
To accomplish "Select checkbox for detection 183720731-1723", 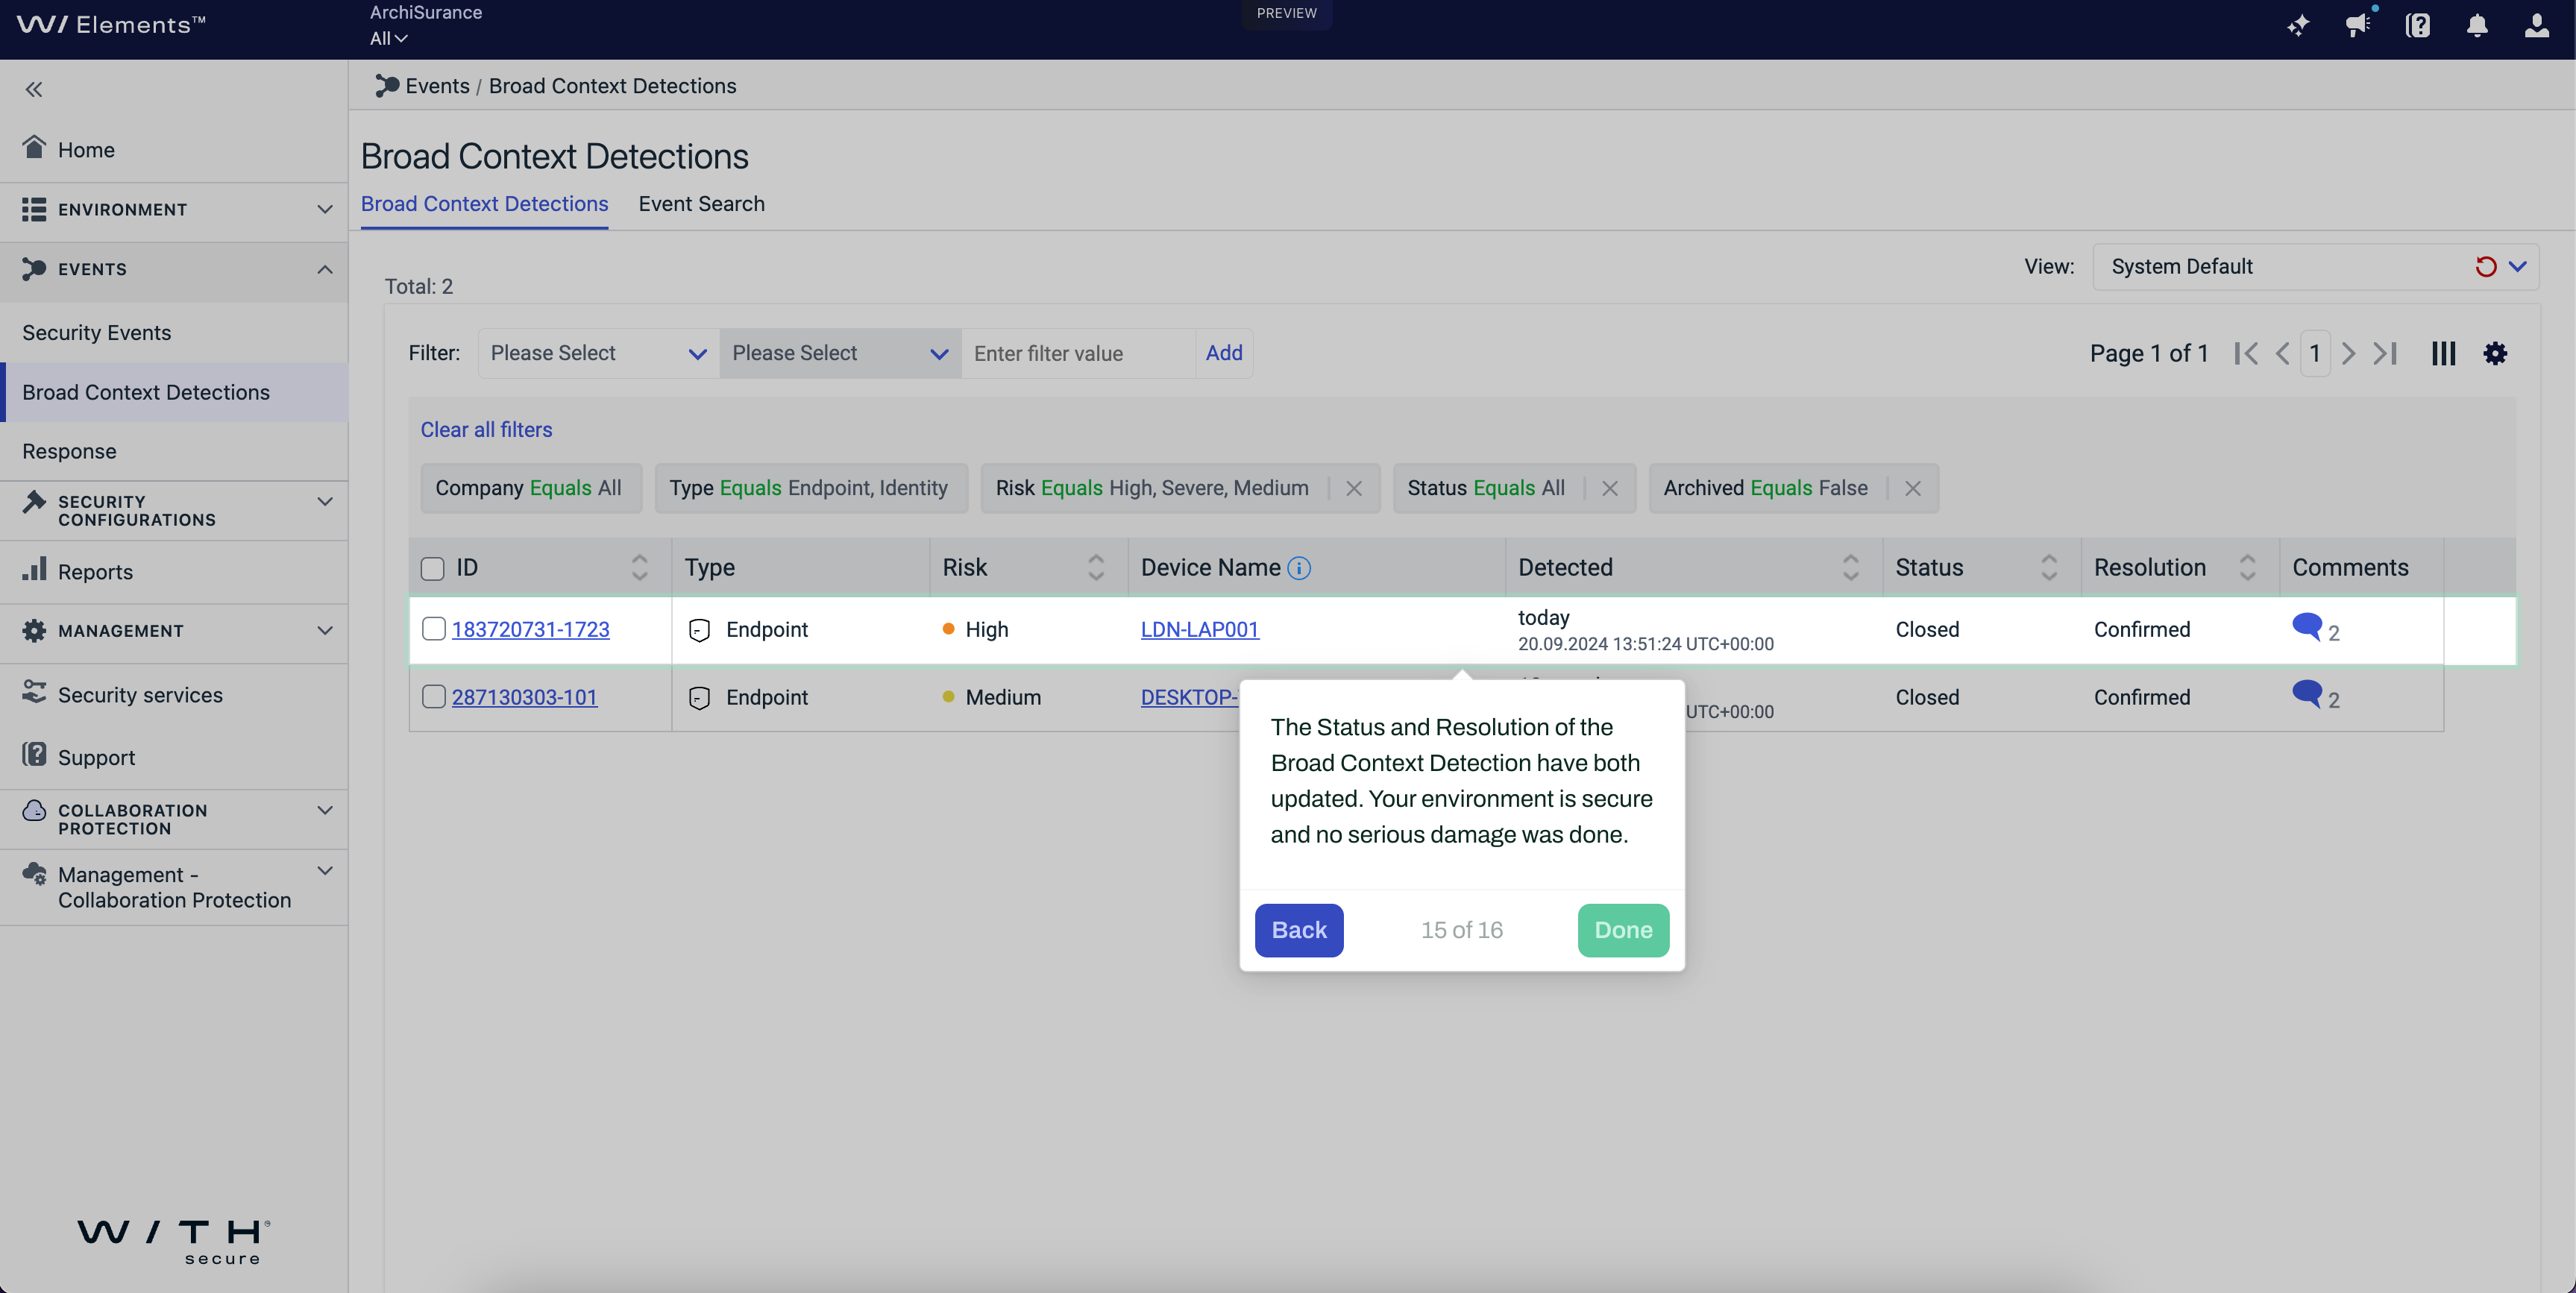I will 433,629.
